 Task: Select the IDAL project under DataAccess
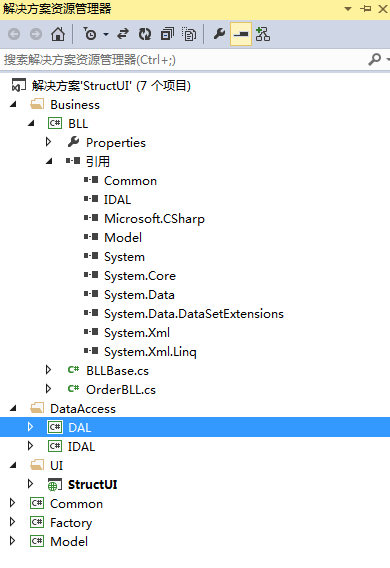coord(81,447)
